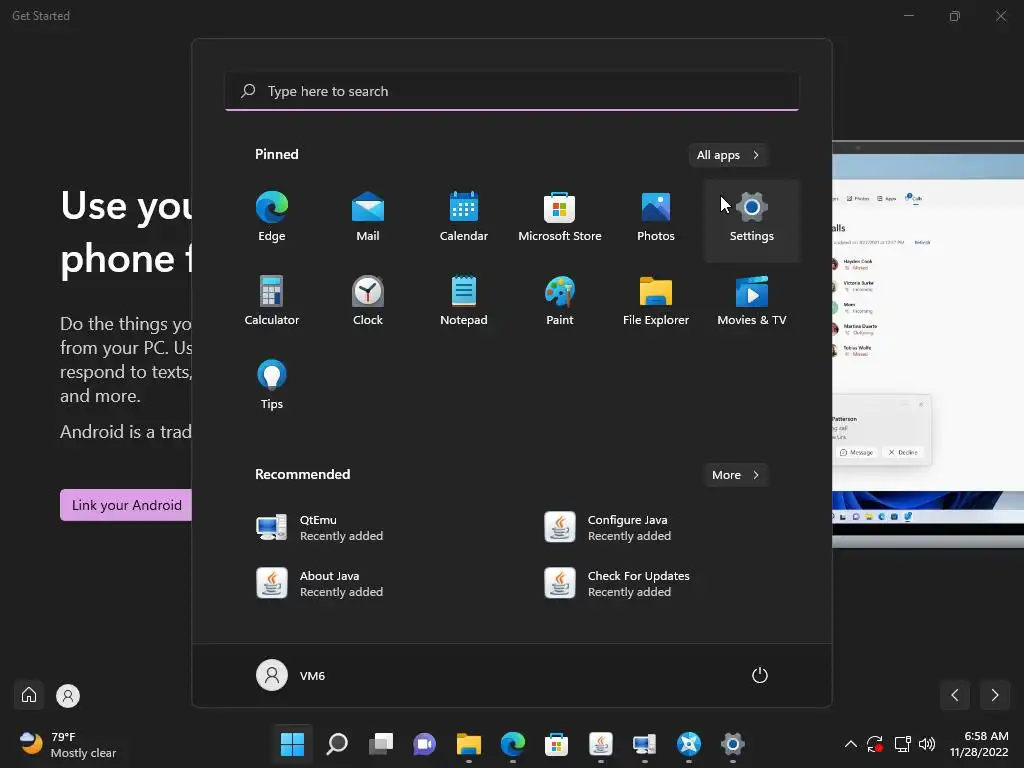This screenshot has width=1024, height=768.
Task: Open recommended QtEmu item
Action: (x=368, y=528)
